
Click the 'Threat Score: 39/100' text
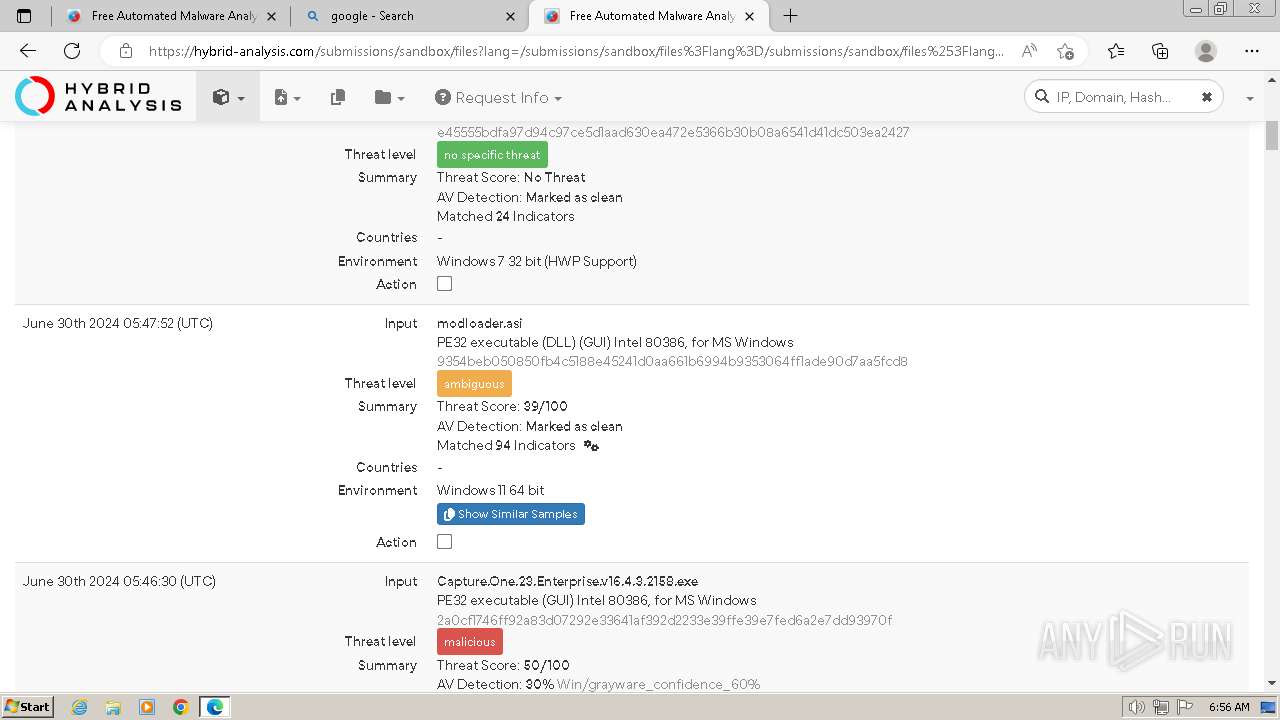pos(502,407)
